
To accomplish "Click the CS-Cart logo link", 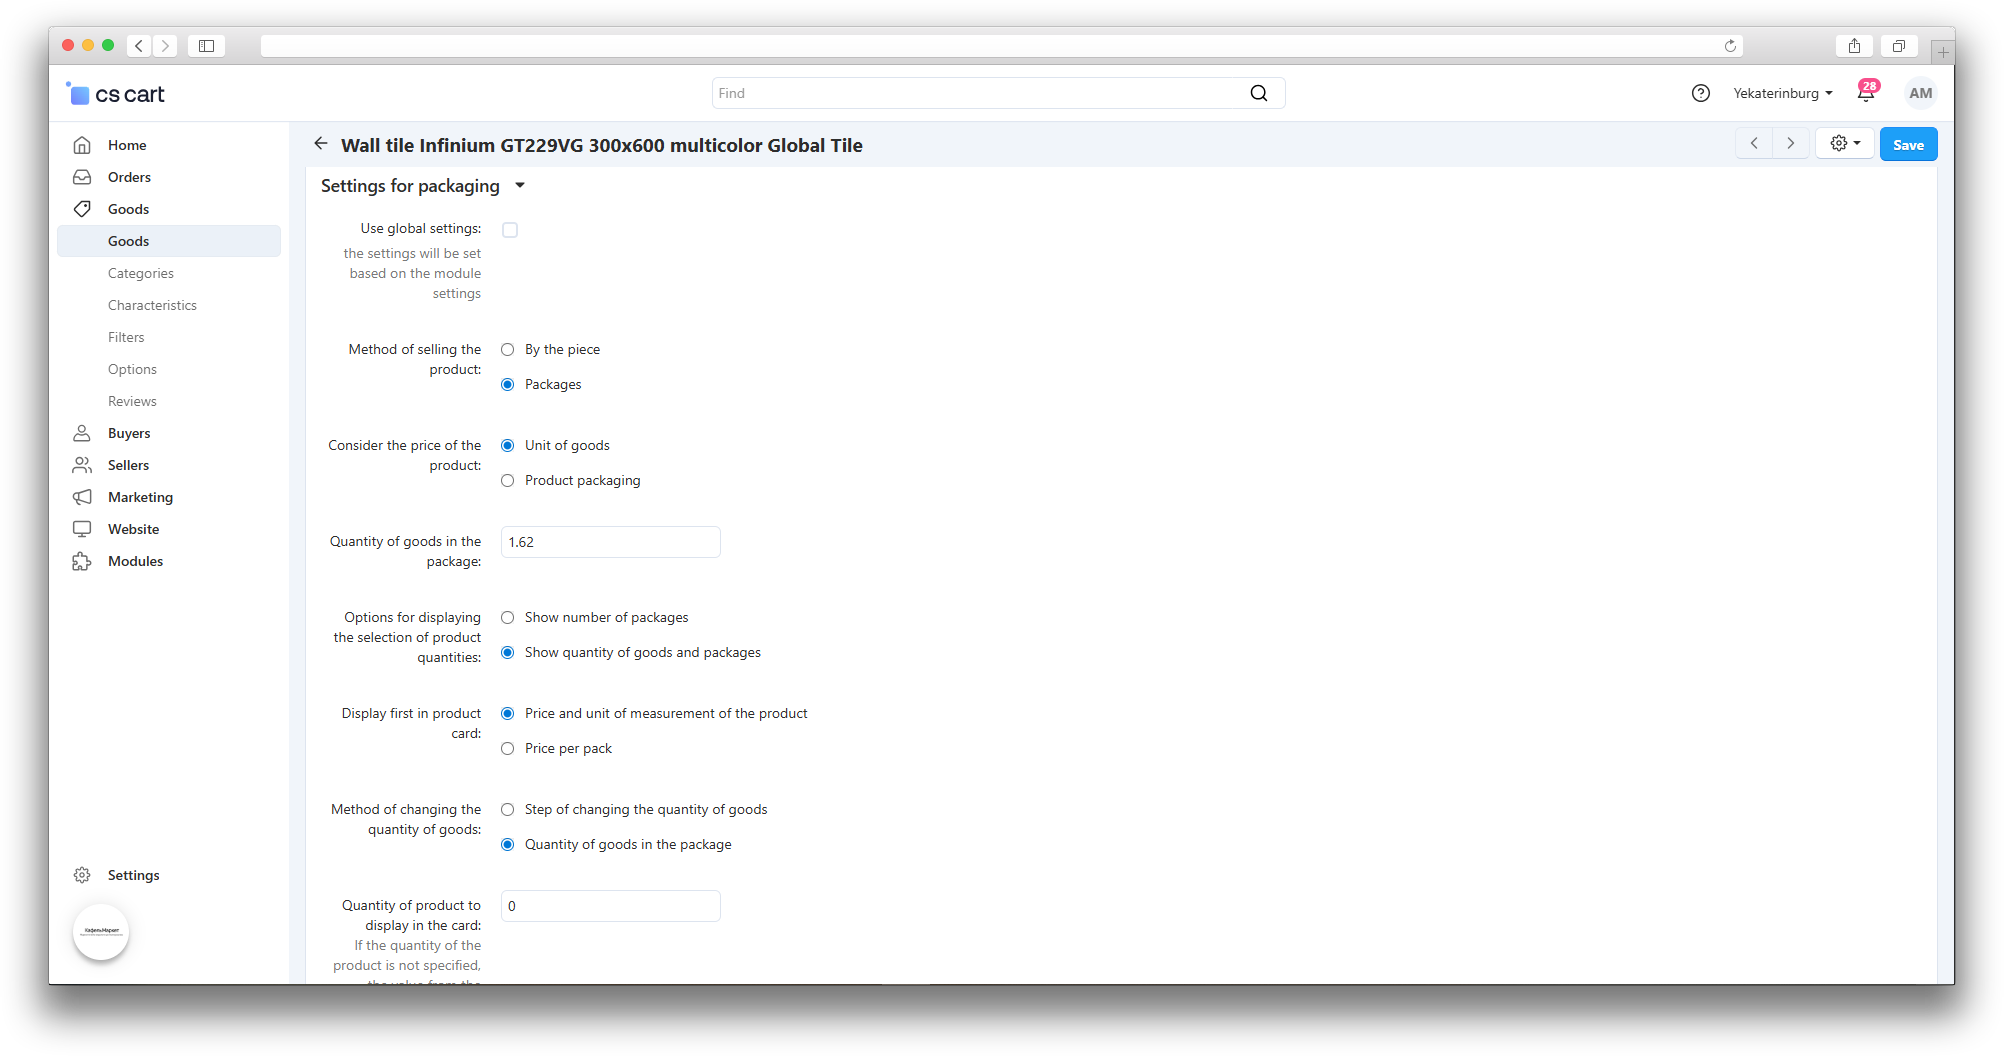I will click(116, 94).
